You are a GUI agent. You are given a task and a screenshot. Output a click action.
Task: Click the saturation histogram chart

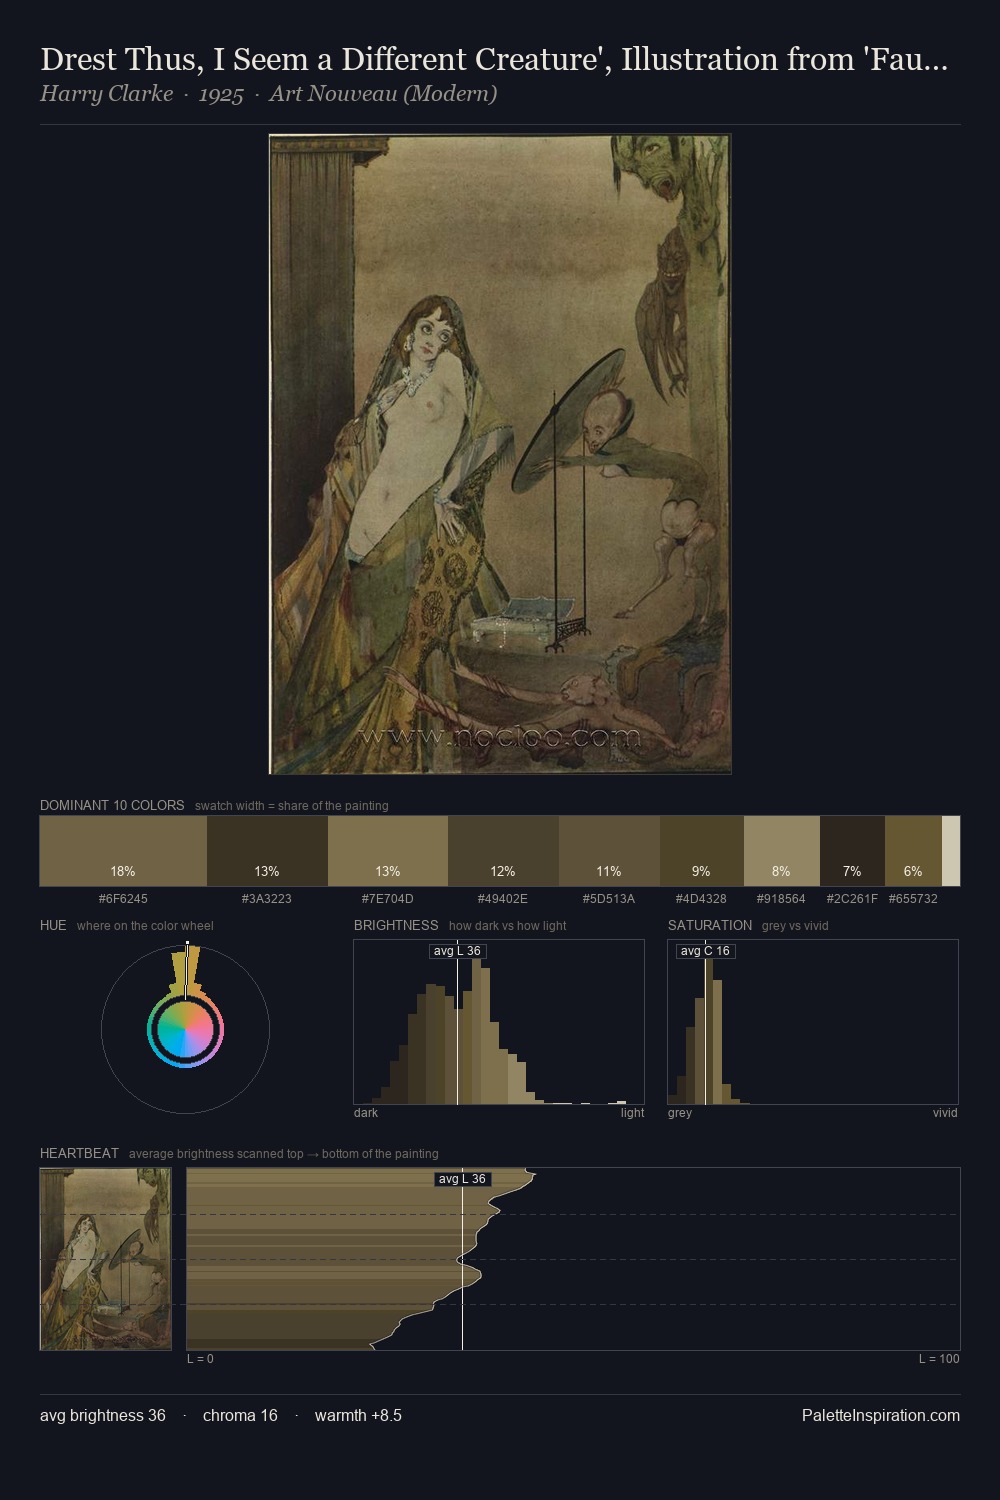click(x=813, y=1022)
